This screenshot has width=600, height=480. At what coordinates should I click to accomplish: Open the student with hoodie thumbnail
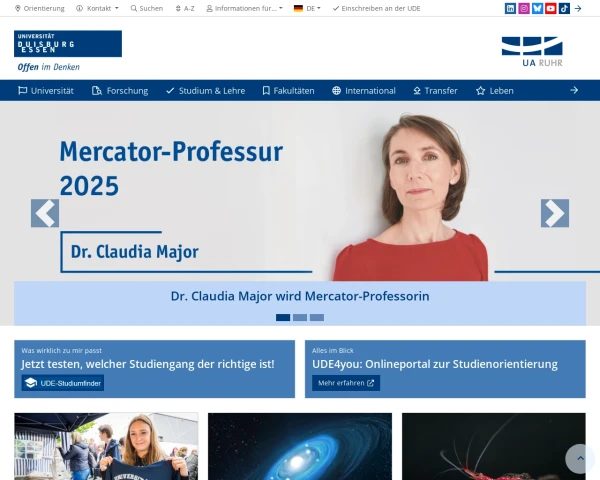tap(106, 446)
